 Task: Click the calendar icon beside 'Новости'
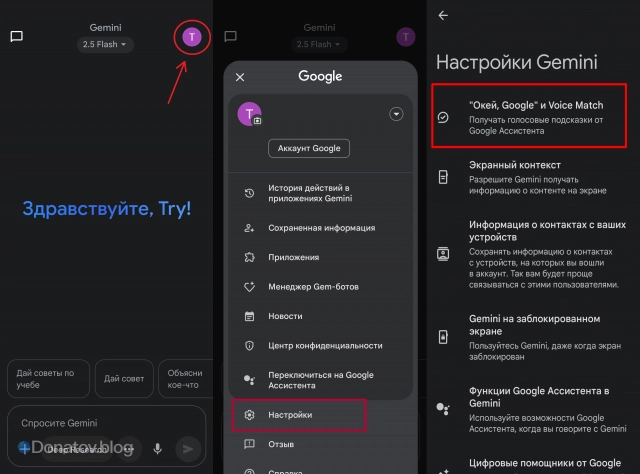[249, 316]
